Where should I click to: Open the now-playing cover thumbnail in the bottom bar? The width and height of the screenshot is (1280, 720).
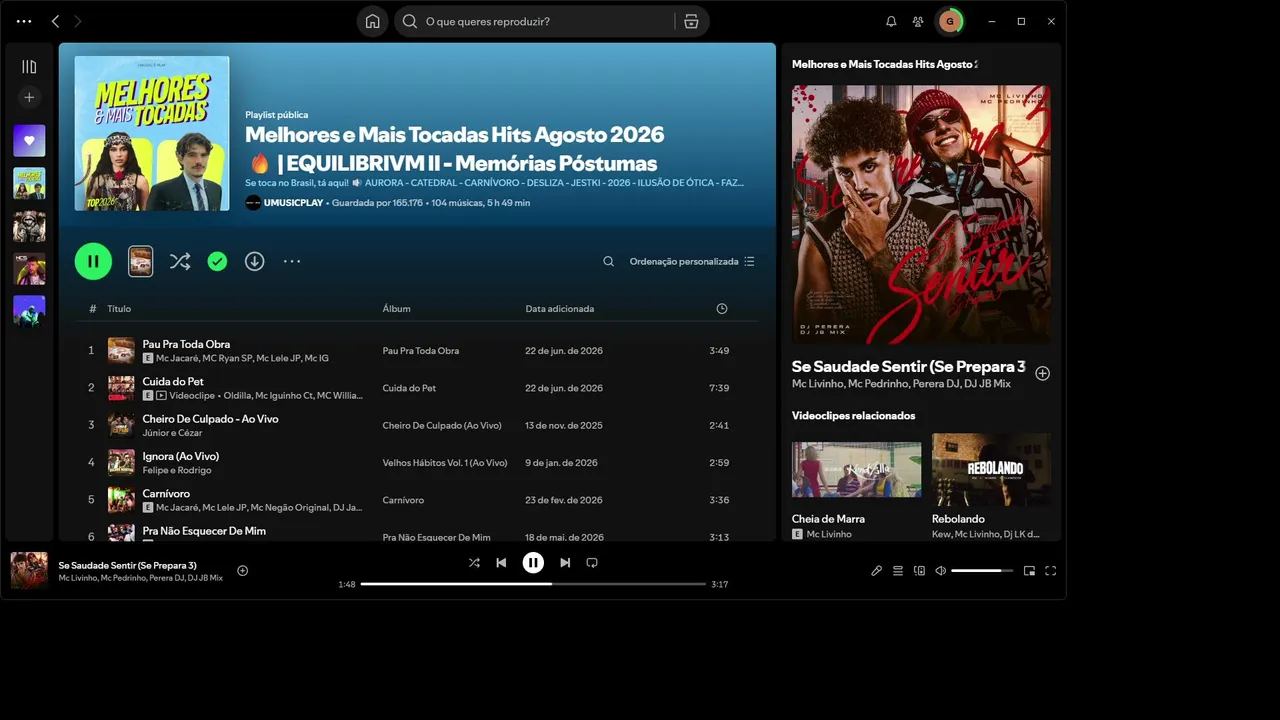29,571
